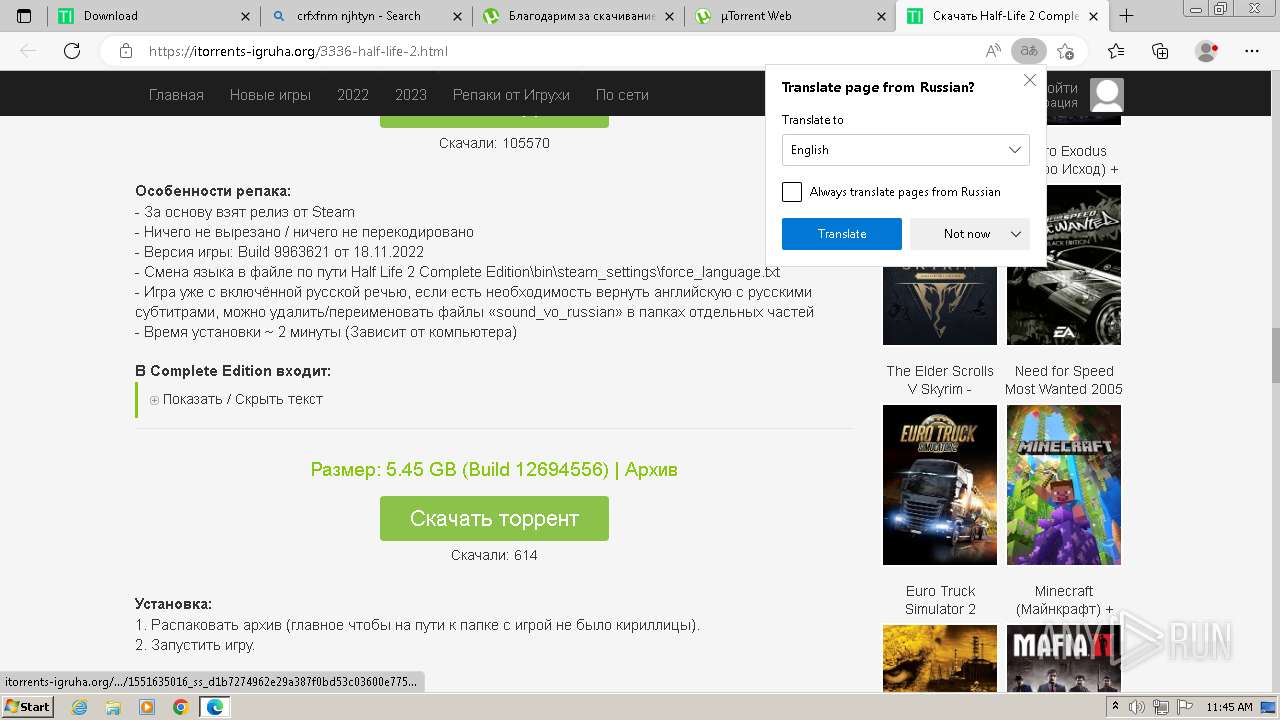The image size is (1280, 720).
Task: Open the Translate to language dropdown
Action: pos(906,150)
